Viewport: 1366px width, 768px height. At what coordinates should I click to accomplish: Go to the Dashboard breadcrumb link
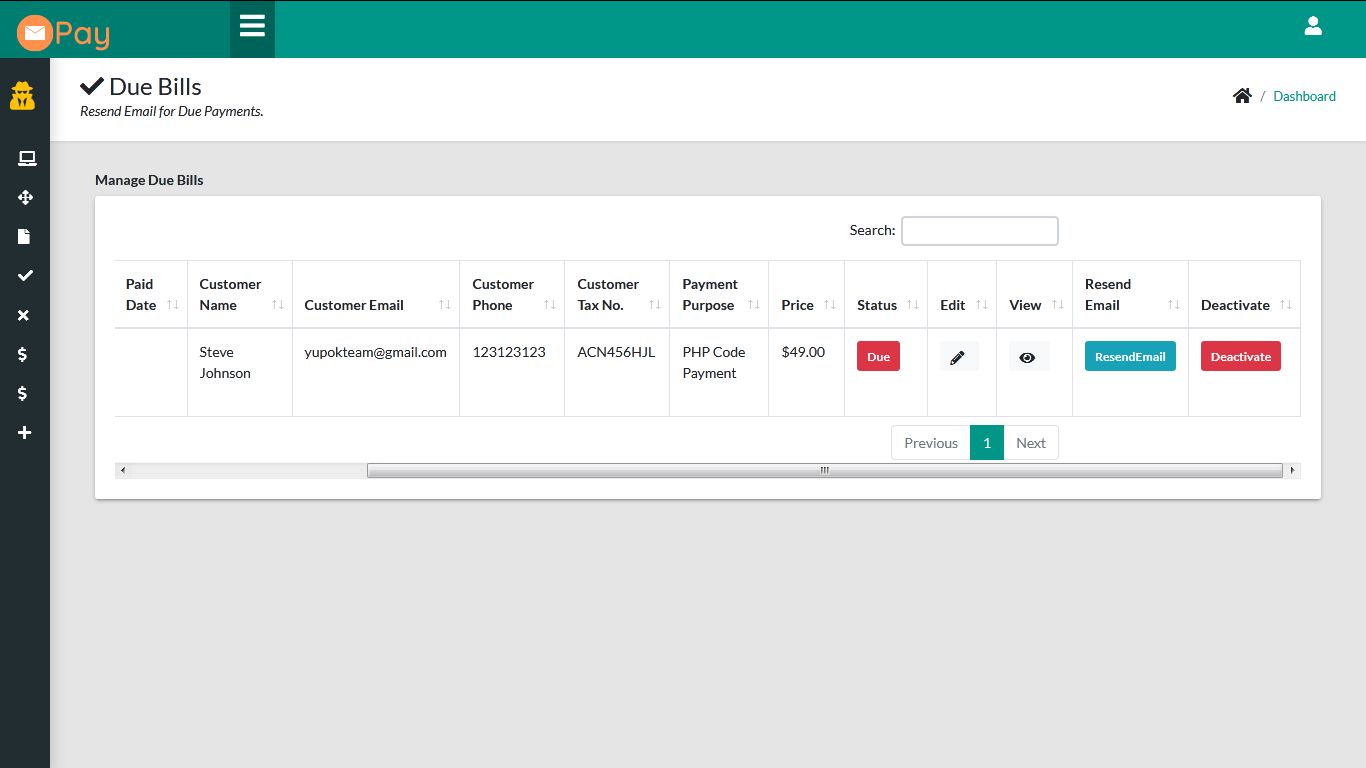point(1304,96)
